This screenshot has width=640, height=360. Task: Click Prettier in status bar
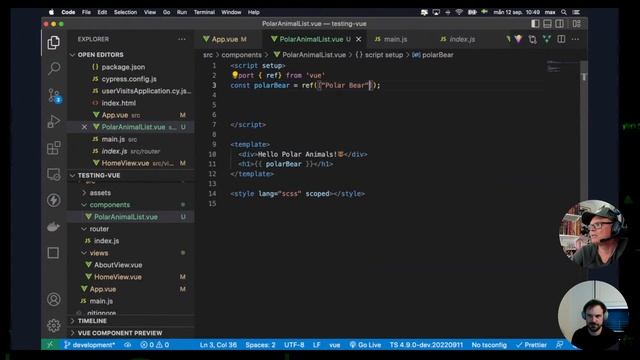click(531, 345)
